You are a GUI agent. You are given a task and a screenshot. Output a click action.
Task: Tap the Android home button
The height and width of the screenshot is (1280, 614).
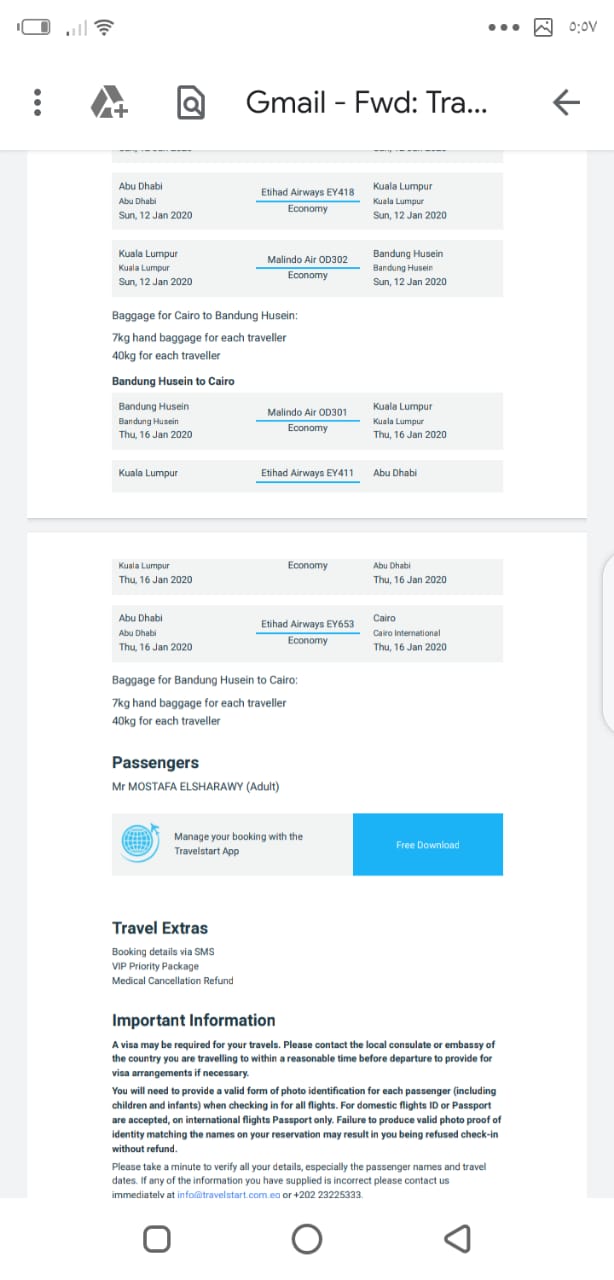coord(307,1239)
